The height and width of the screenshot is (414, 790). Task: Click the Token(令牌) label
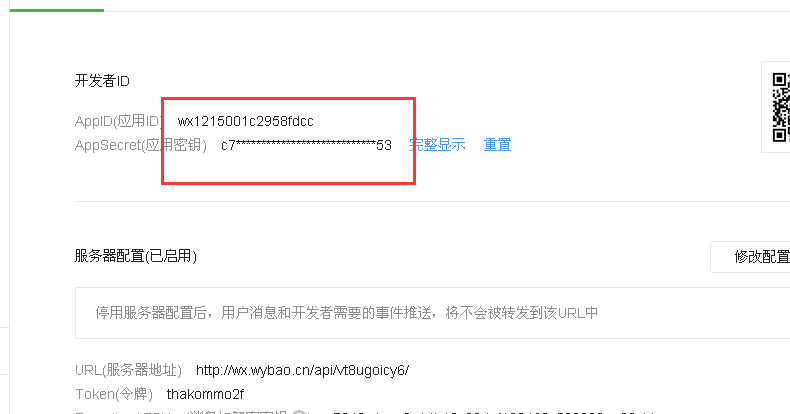(x=114, y=394)
